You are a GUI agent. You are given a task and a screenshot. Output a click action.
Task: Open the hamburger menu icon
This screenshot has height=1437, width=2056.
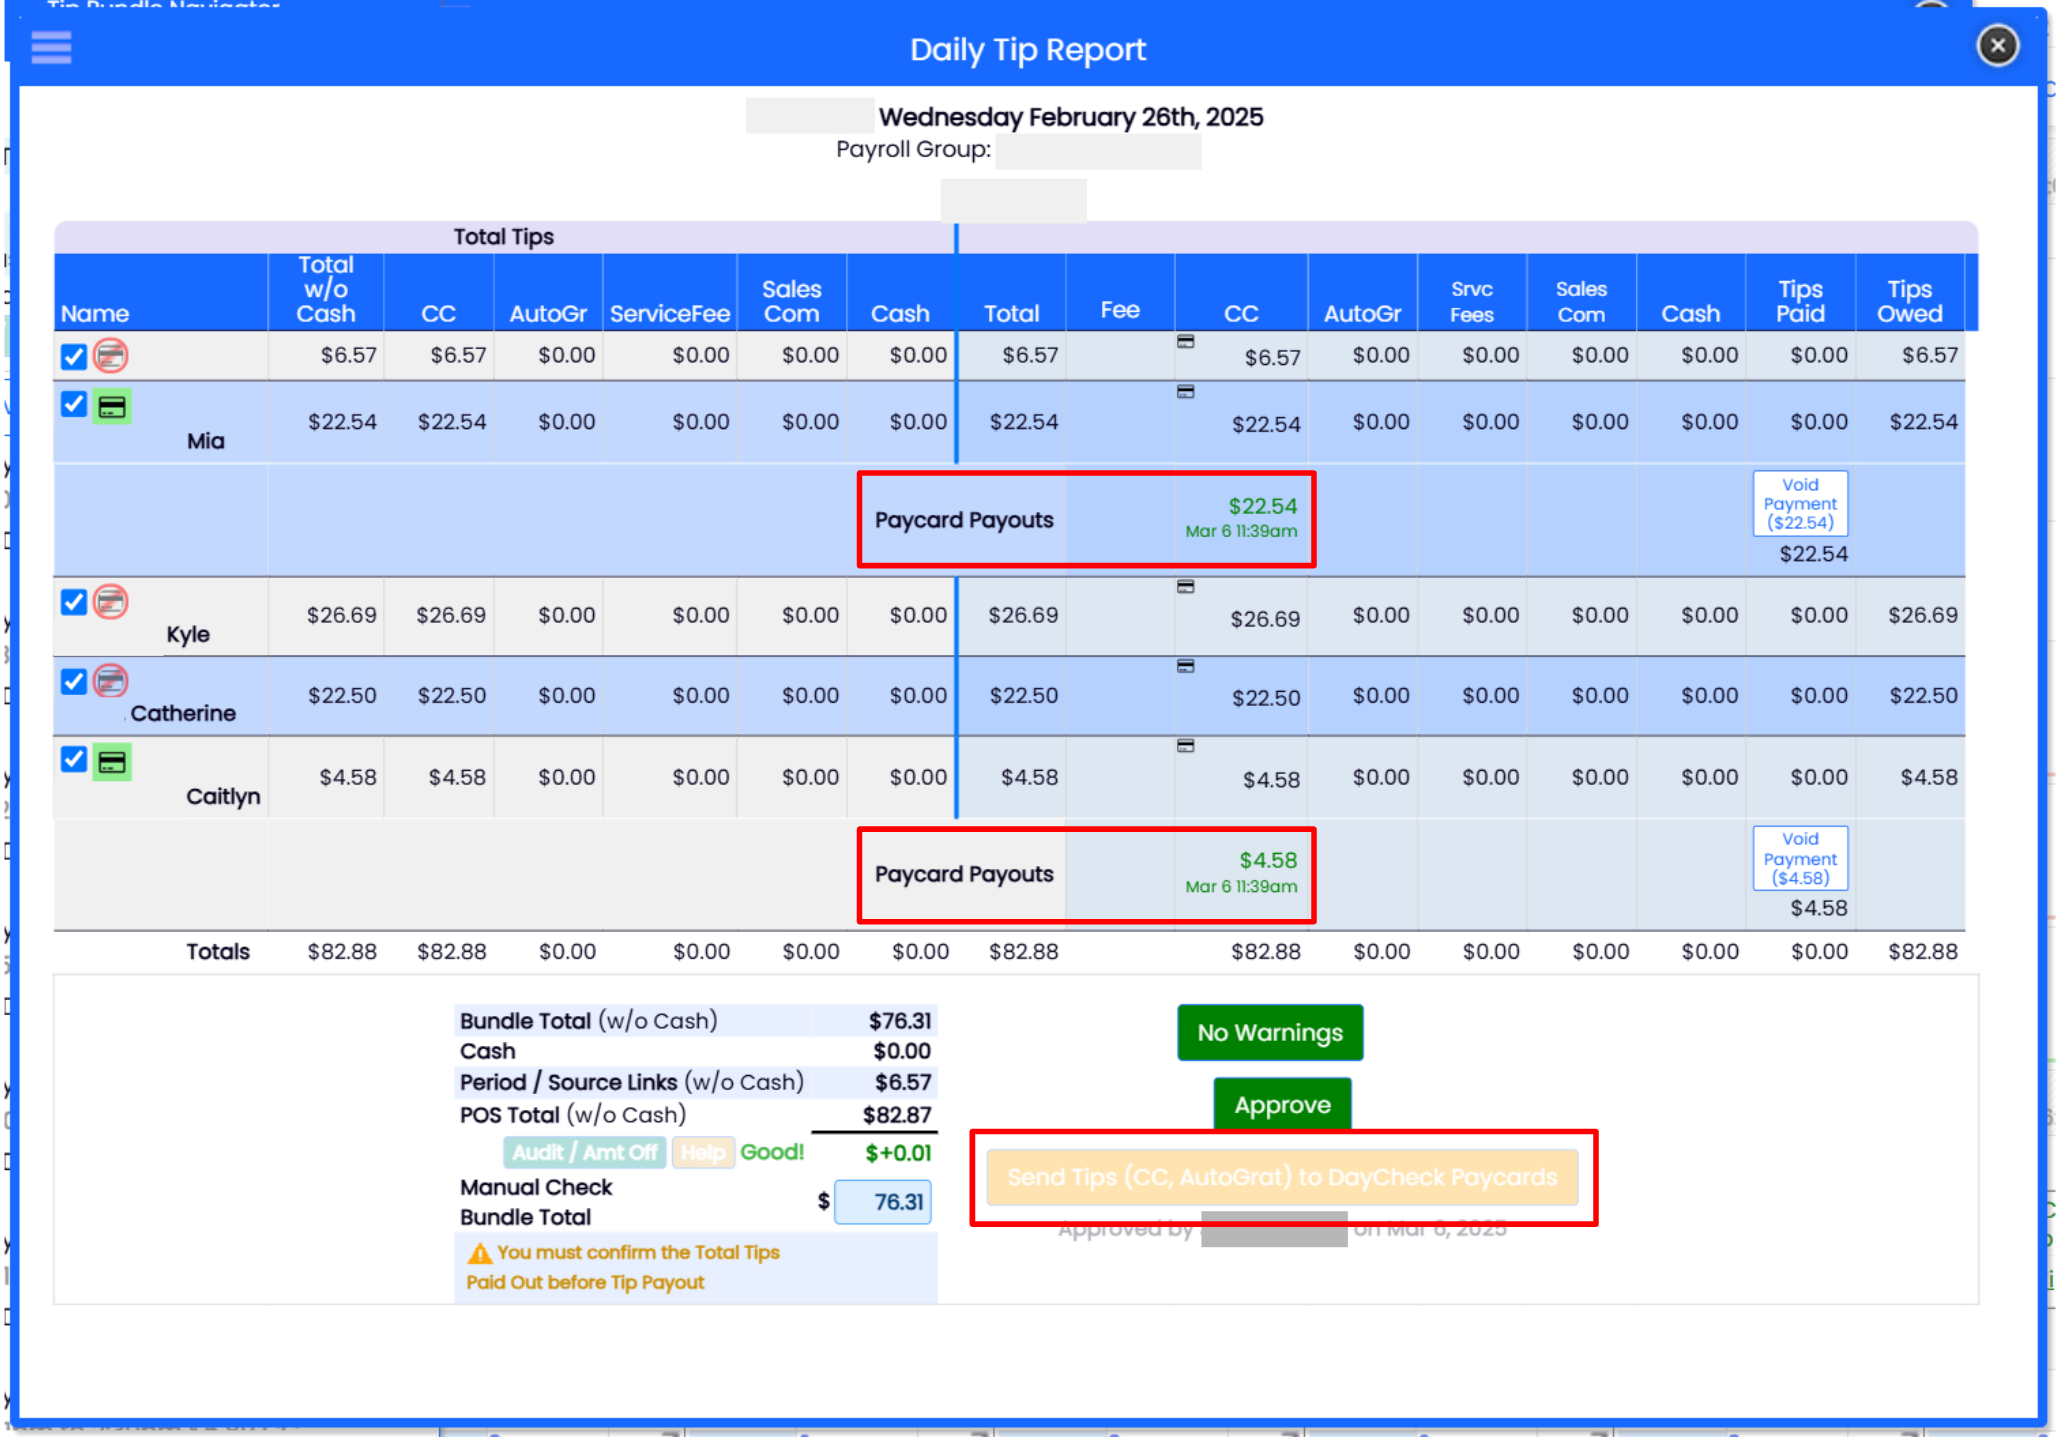pos(51,47)
